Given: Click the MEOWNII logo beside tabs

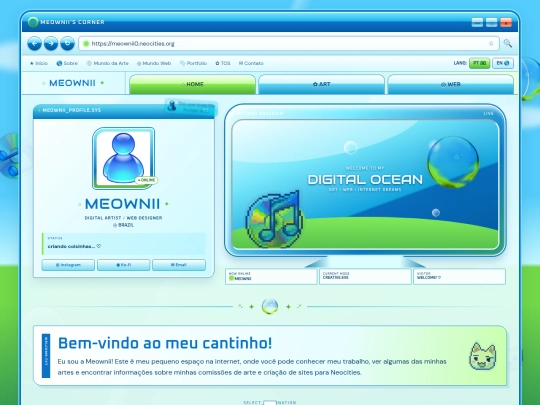Looking at the screenshot, I should click(72, 83).
